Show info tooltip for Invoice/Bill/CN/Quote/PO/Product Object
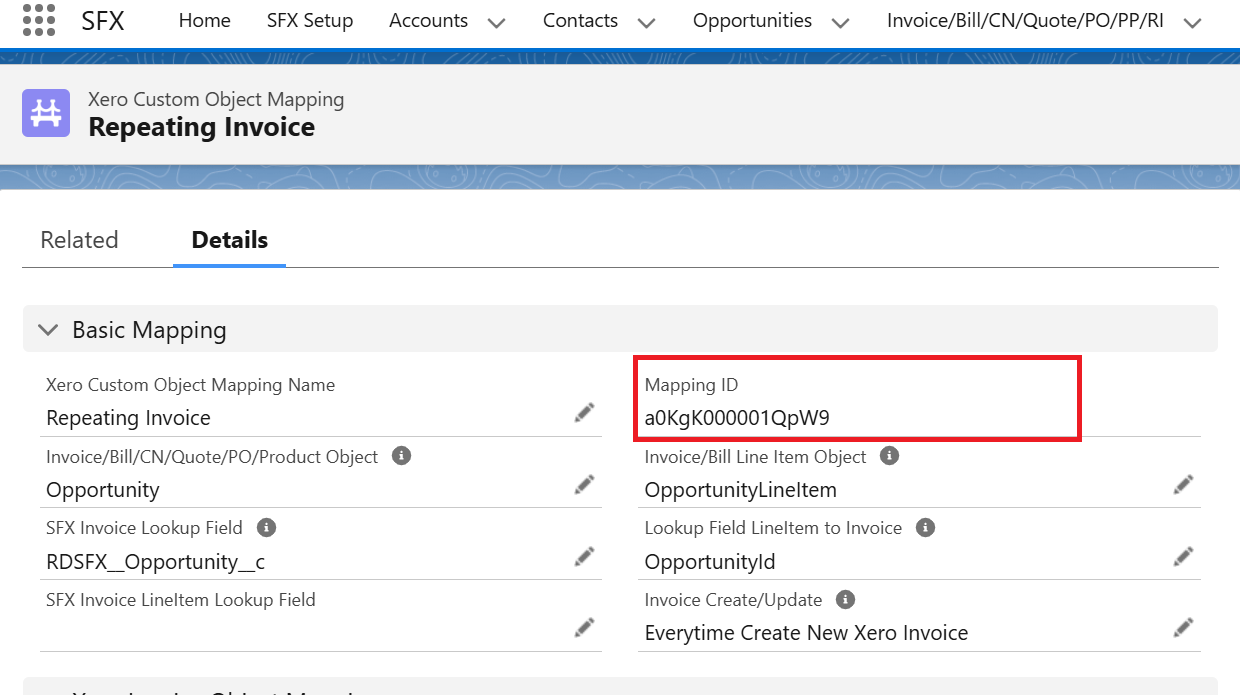 tap(401, 456)
